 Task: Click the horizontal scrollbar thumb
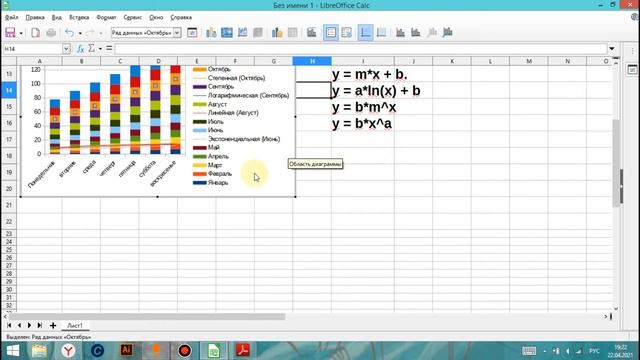pos(147,317)
